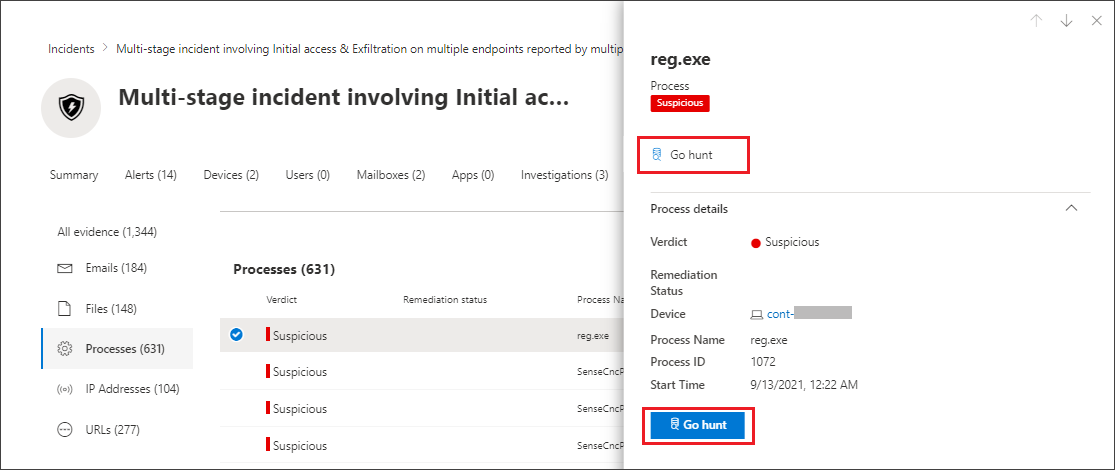The width and height of the screenshot is (1115, 470).
Task: Open the cont- device link
Action: [x=801, y=314]
